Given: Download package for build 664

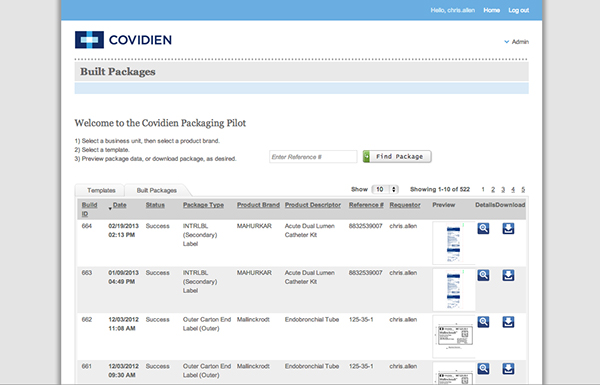Looking at the screenshot, I should pos(508,228).
